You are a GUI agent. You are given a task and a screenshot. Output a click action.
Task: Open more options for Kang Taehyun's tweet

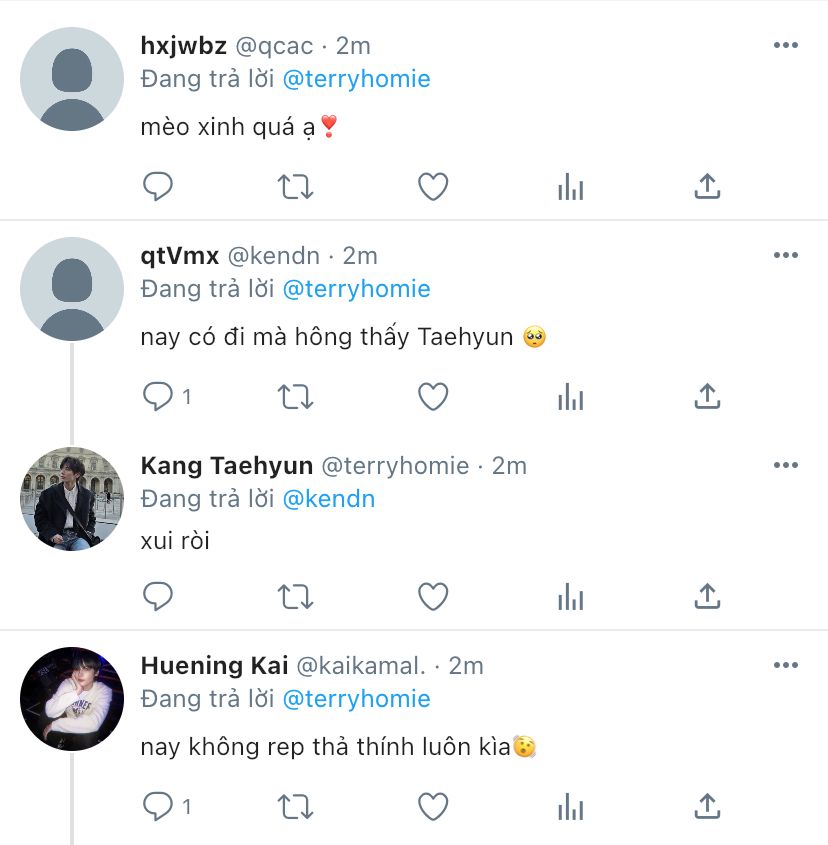(x=785, y=465)
